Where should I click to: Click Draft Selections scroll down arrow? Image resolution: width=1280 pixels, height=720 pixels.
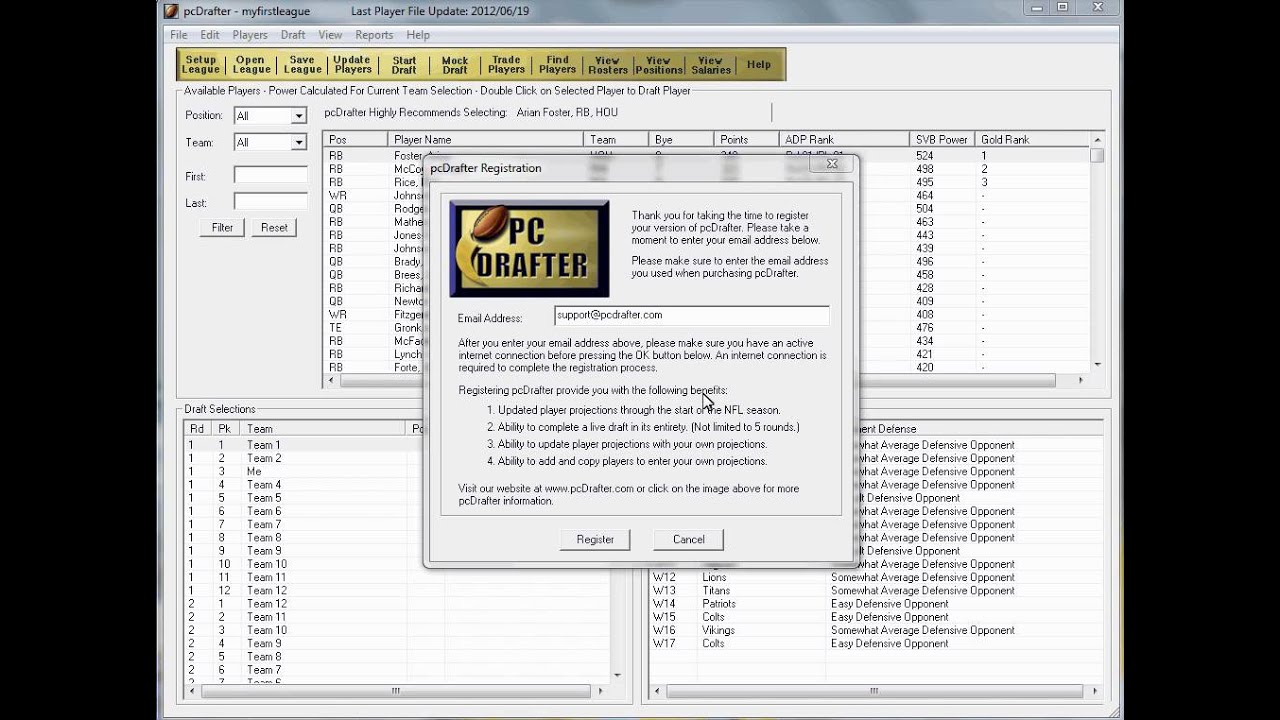click(x=617, y=675)
